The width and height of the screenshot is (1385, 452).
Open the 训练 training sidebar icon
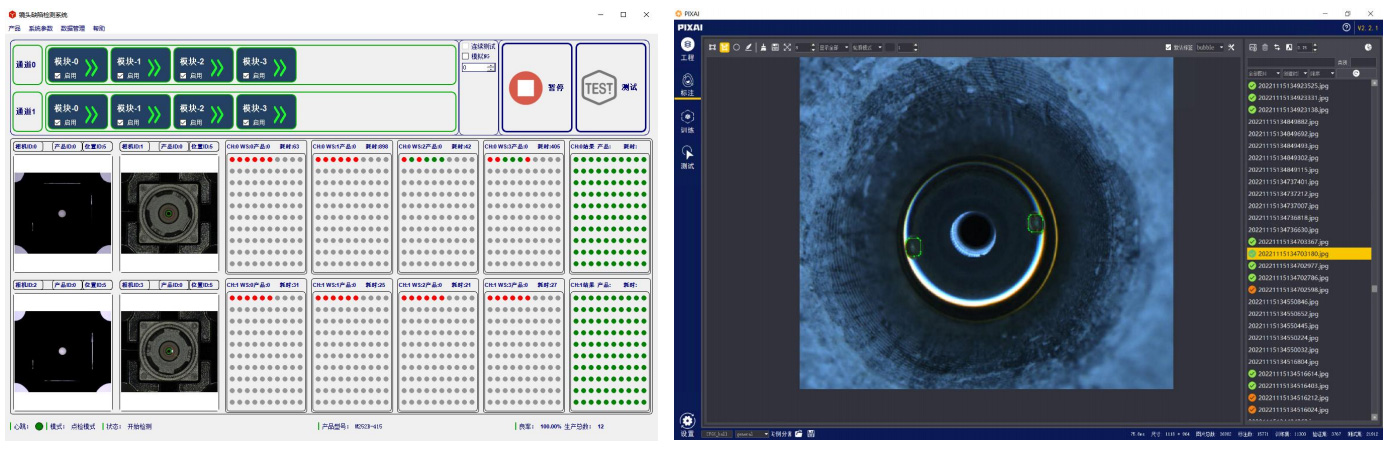687,119
